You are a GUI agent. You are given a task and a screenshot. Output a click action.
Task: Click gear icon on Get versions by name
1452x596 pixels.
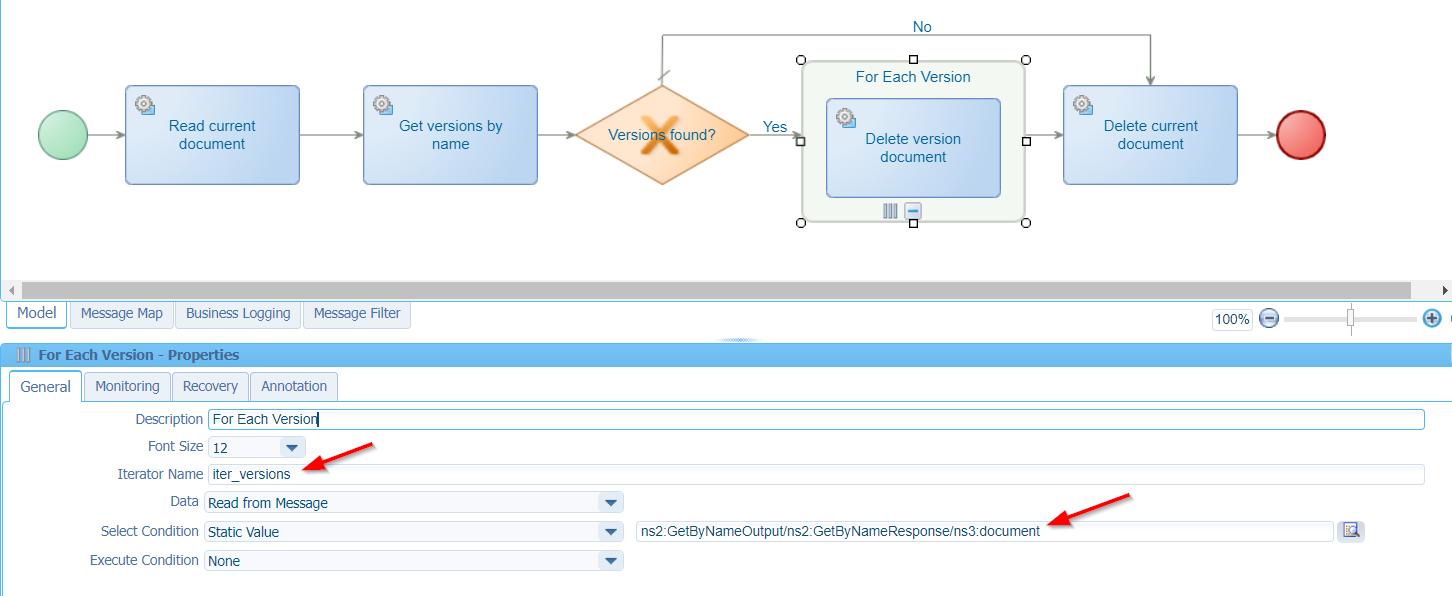click(383, 105)
